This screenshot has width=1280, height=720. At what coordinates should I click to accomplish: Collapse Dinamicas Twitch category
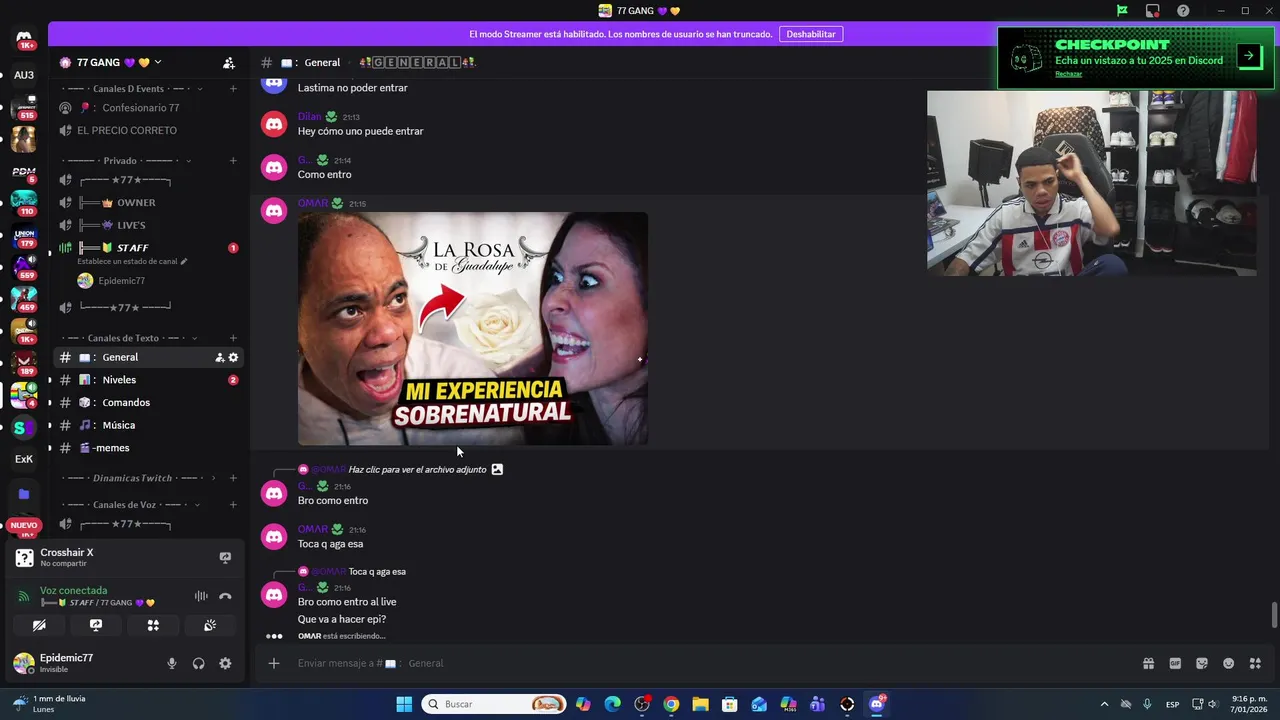point(139,478)
